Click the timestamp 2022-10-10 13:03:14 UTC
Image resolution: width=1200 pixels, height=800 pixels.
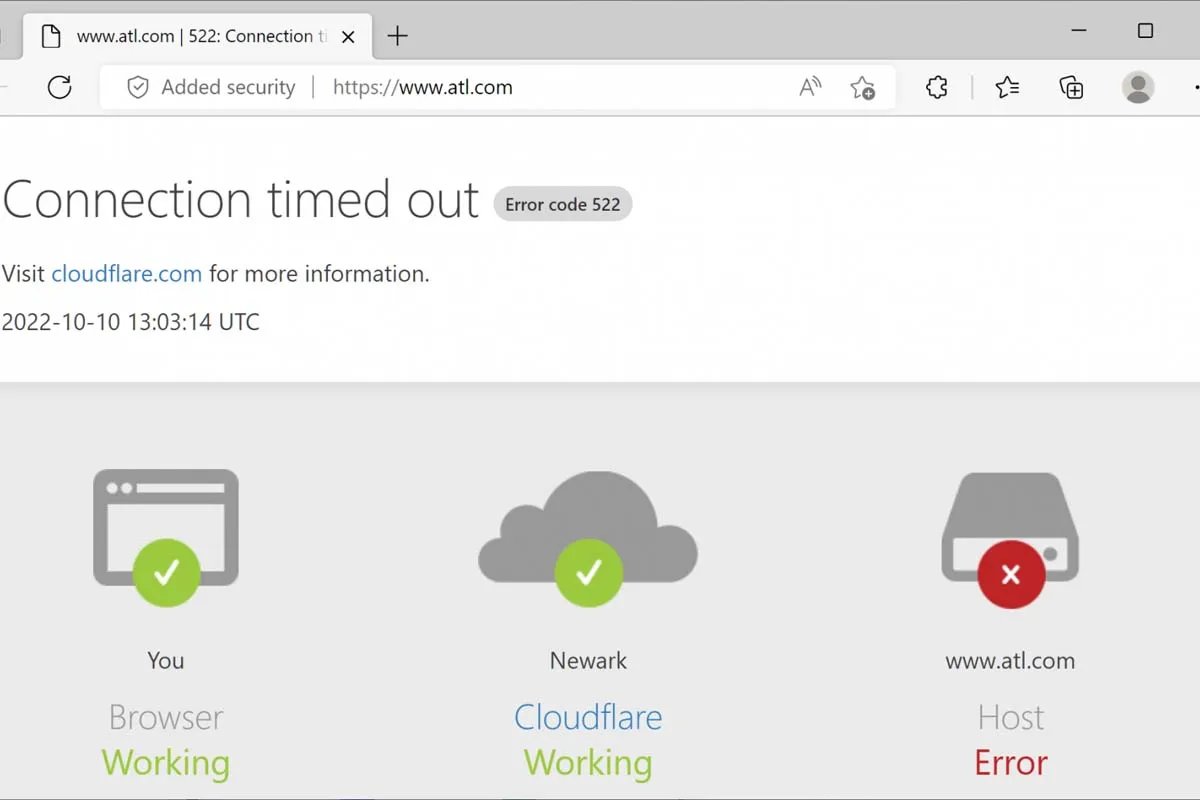[x=131, y=322]
